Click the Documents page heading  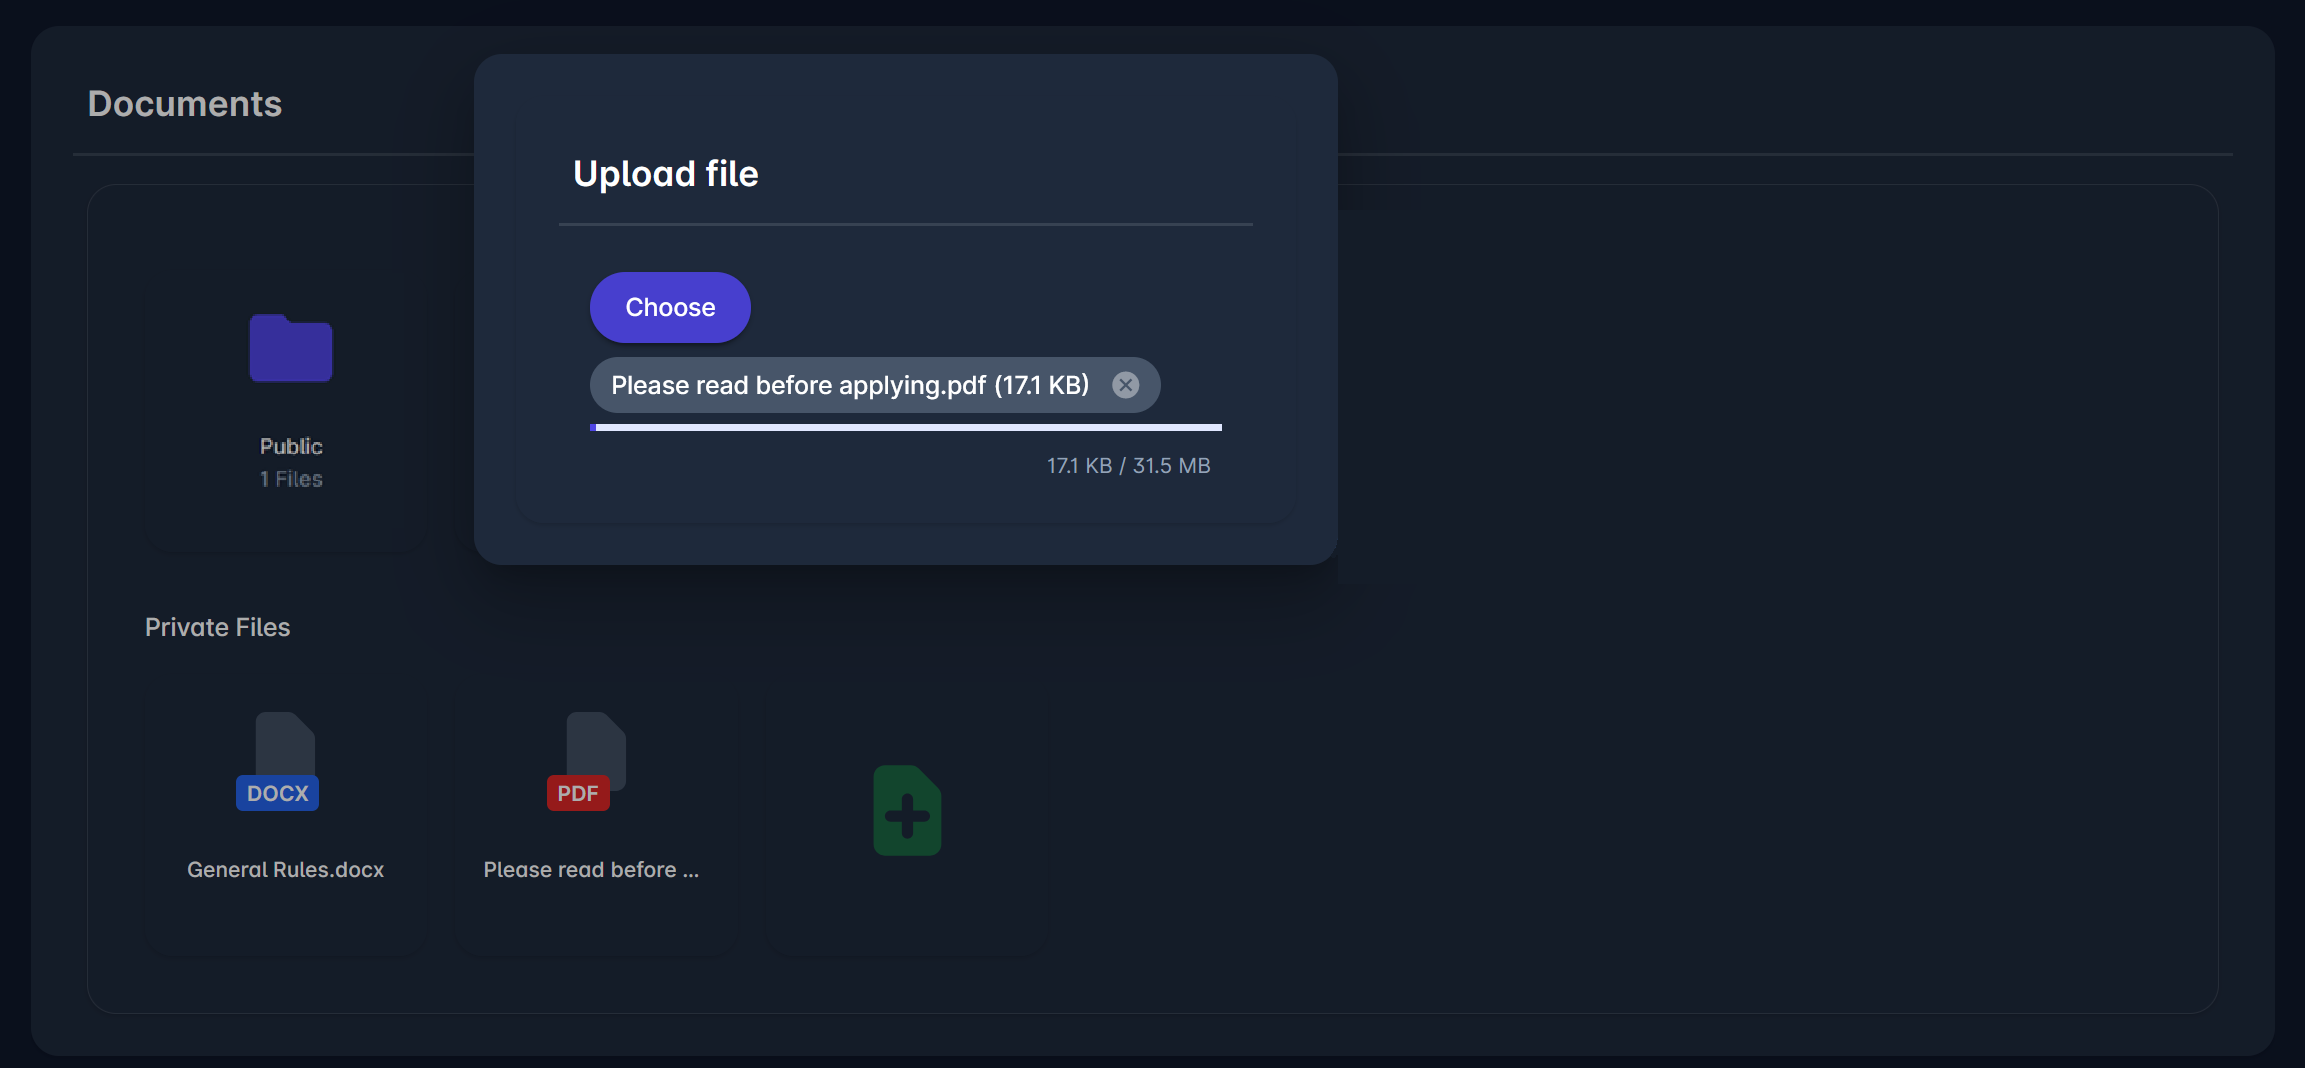coord(185,104)
